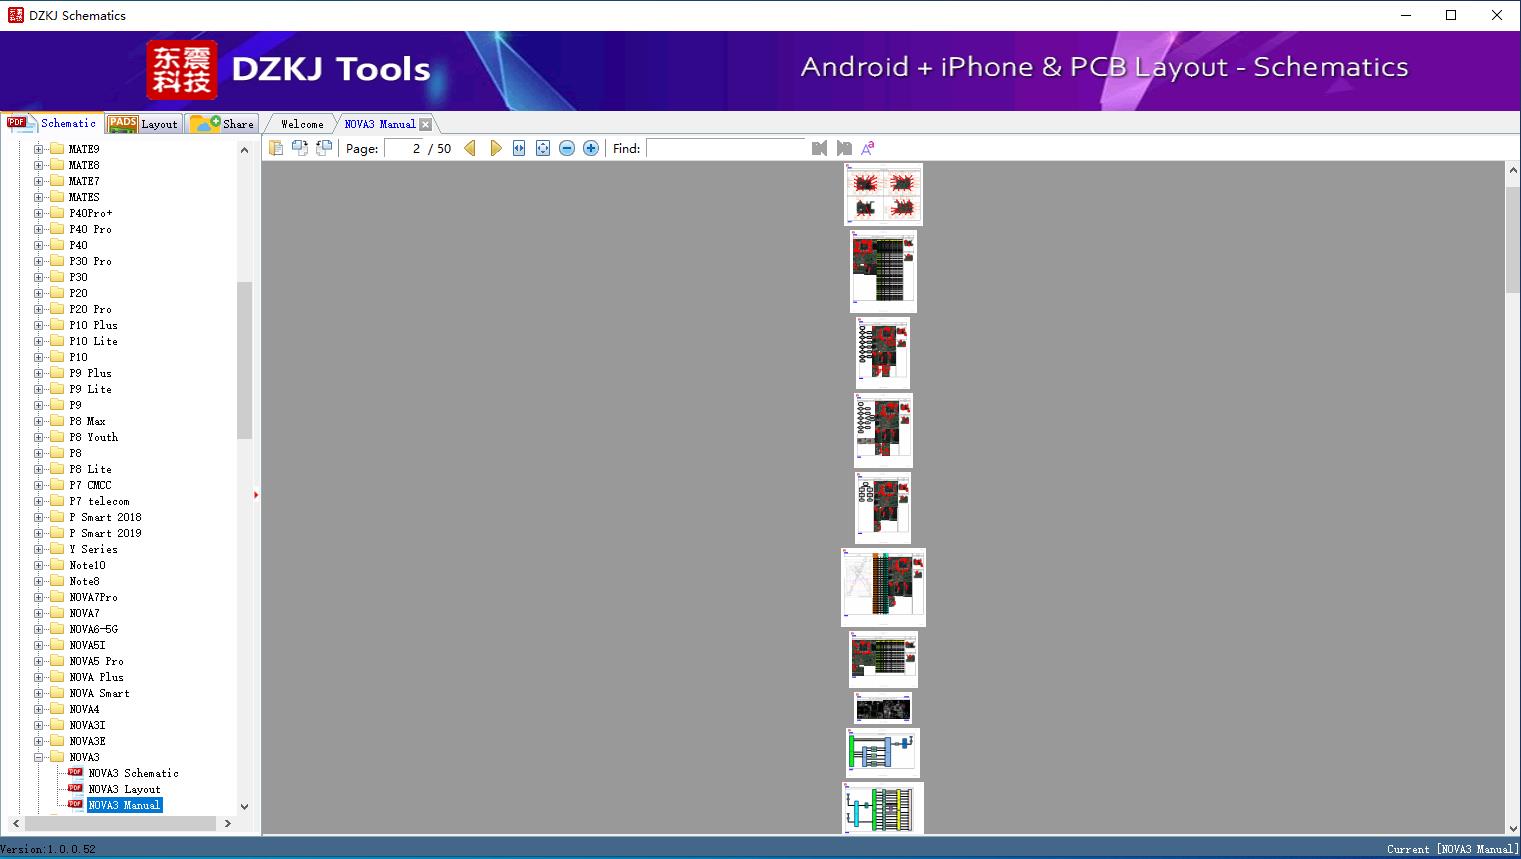The width and height of the screenshot is (1521, 859).
Task: Open the NOVA3 Layout file
Action: click(124, 789)
